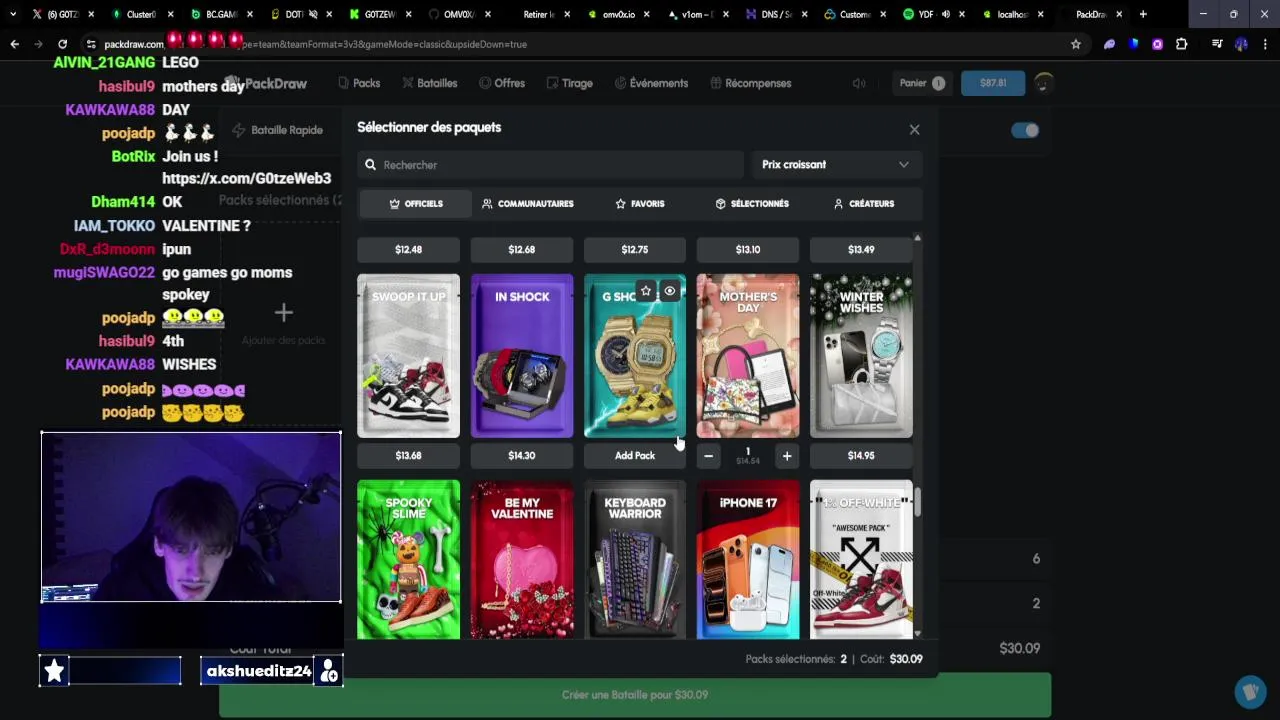This screenshot has width=1280, height=720.
Task: Add pack priced $12.68
Action: coord(522,250)
